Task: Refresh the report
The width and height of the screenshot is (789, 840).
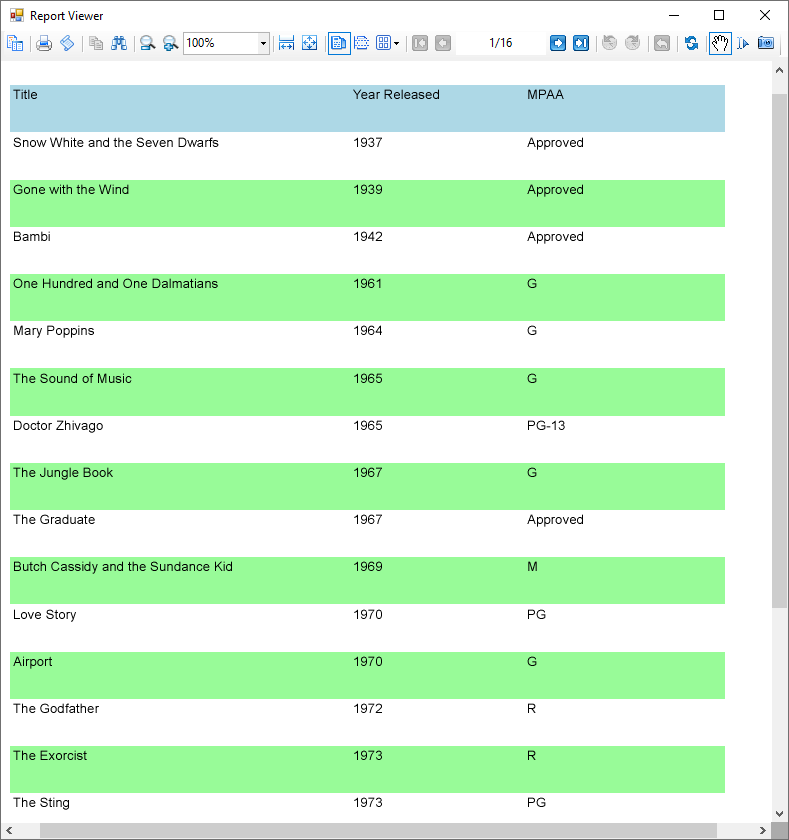Action: pos(691,43)
